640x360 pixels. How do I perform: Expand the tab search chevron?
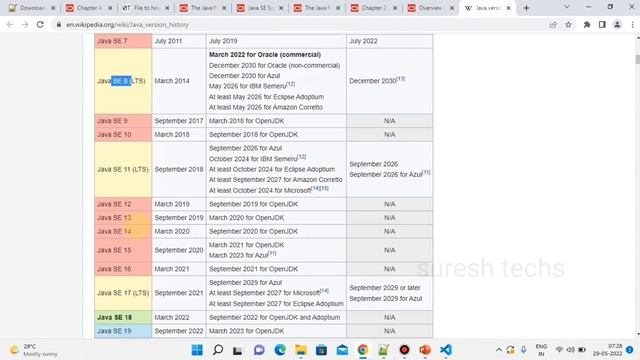tap(567, 7)
